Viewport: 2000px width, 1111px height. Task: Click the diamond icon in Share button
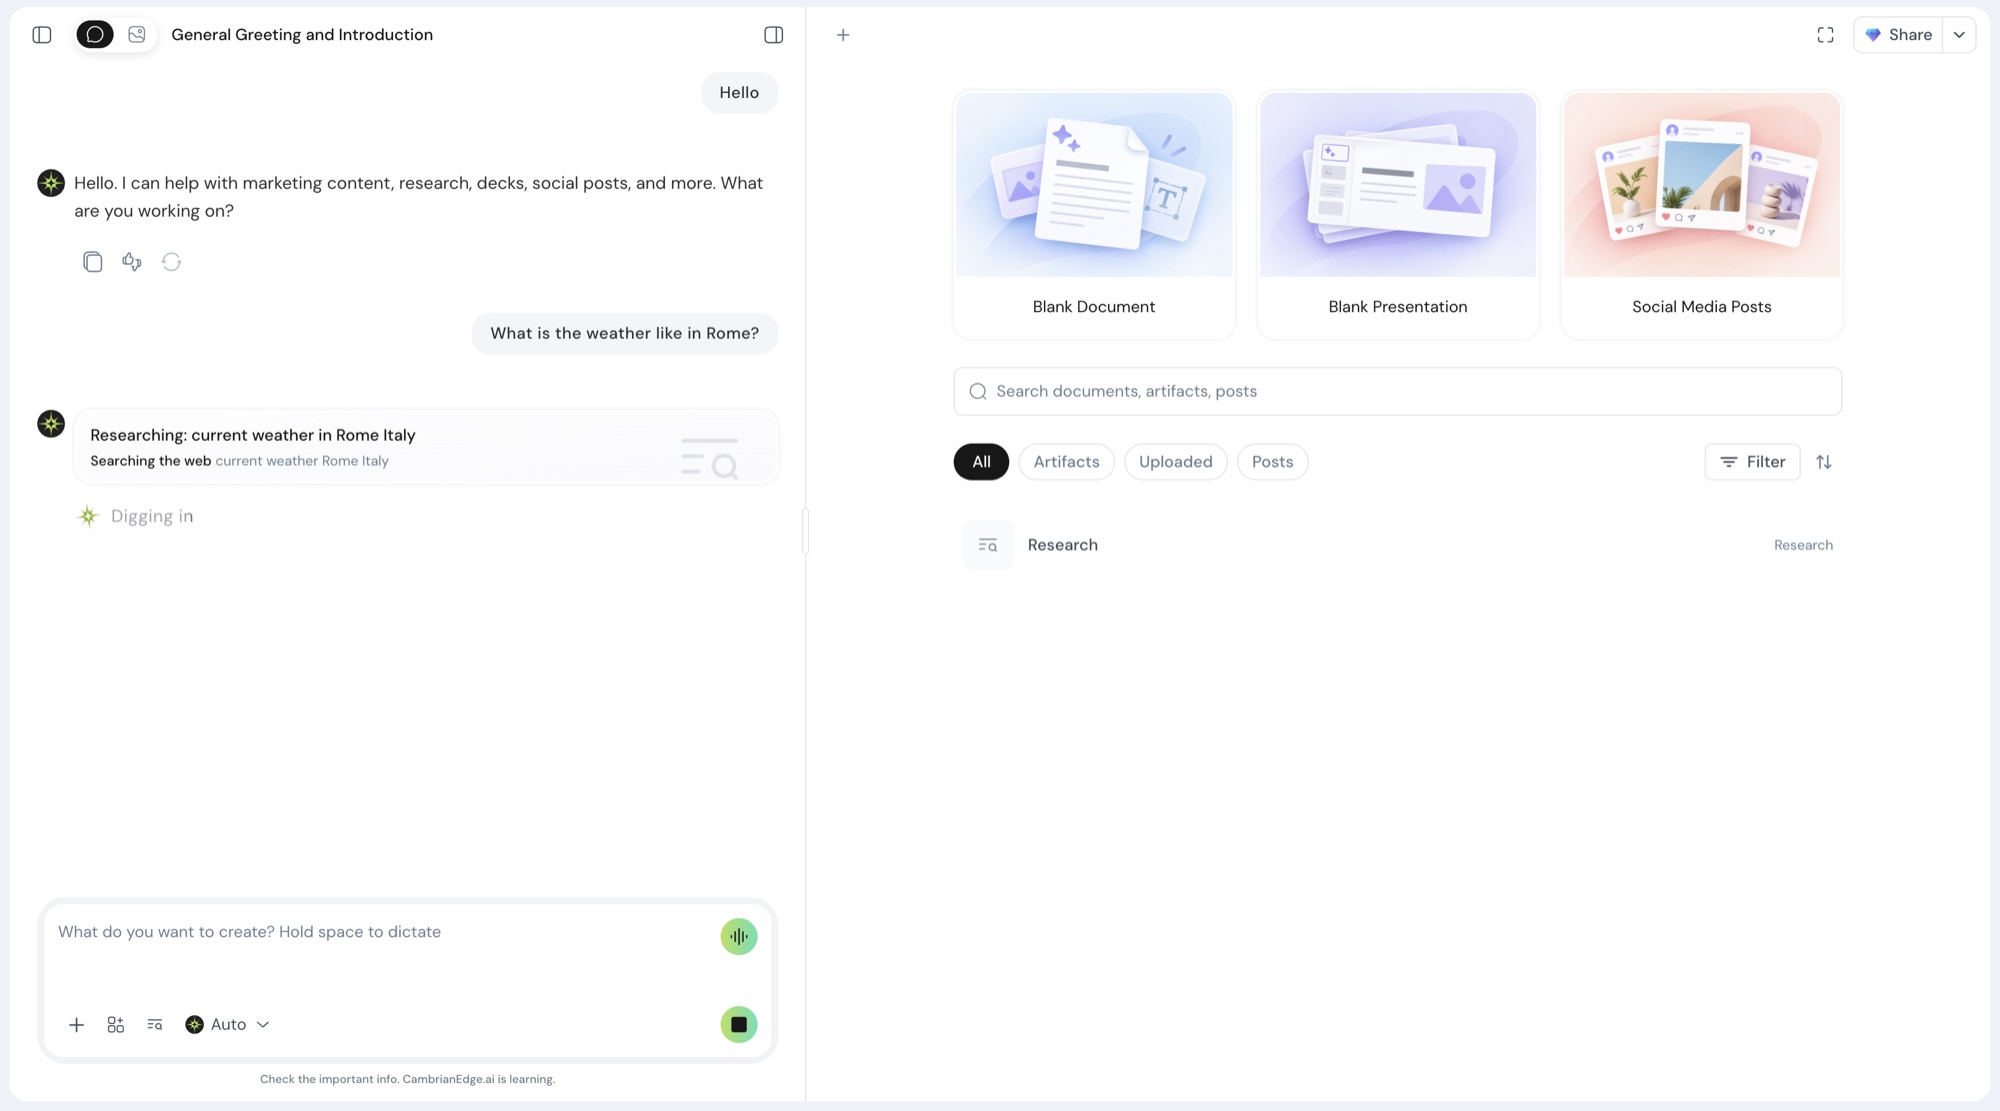[x=1873, y=35]
